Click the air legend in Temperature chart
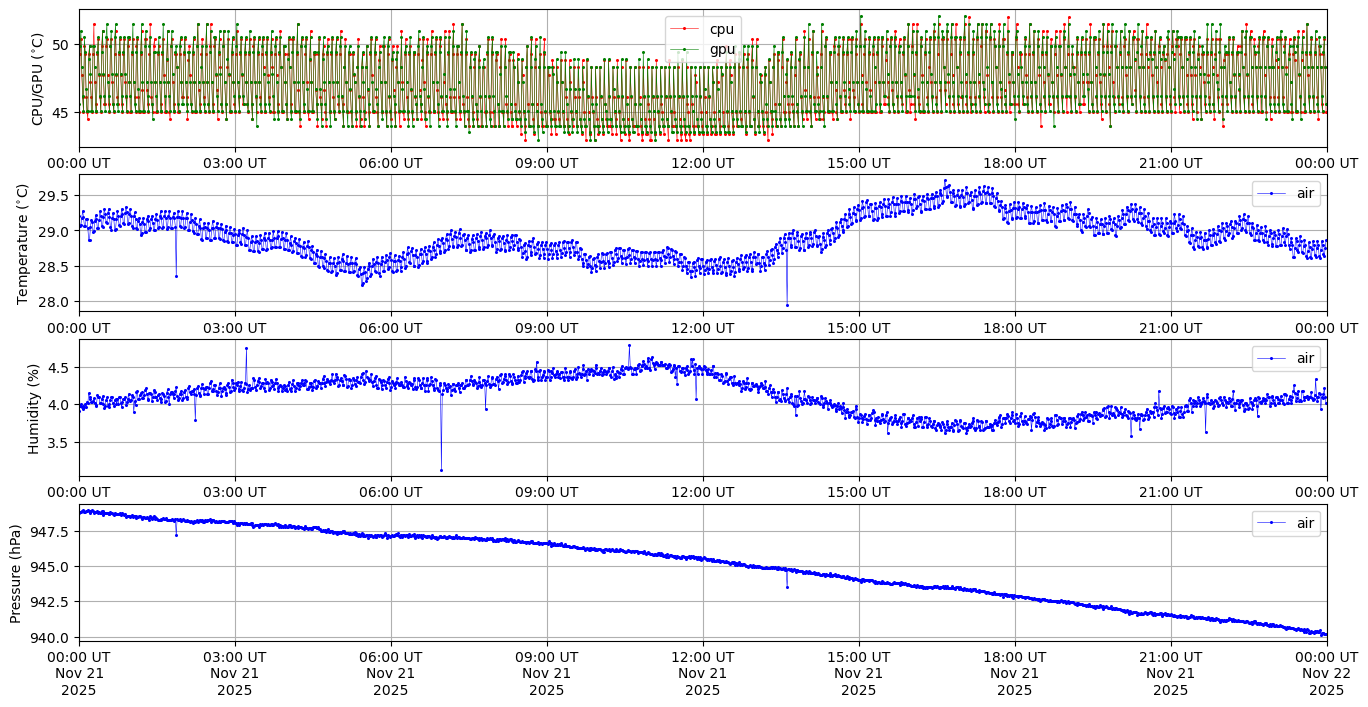Viewport: 1368px width, 707px height. click(1286, 193)
